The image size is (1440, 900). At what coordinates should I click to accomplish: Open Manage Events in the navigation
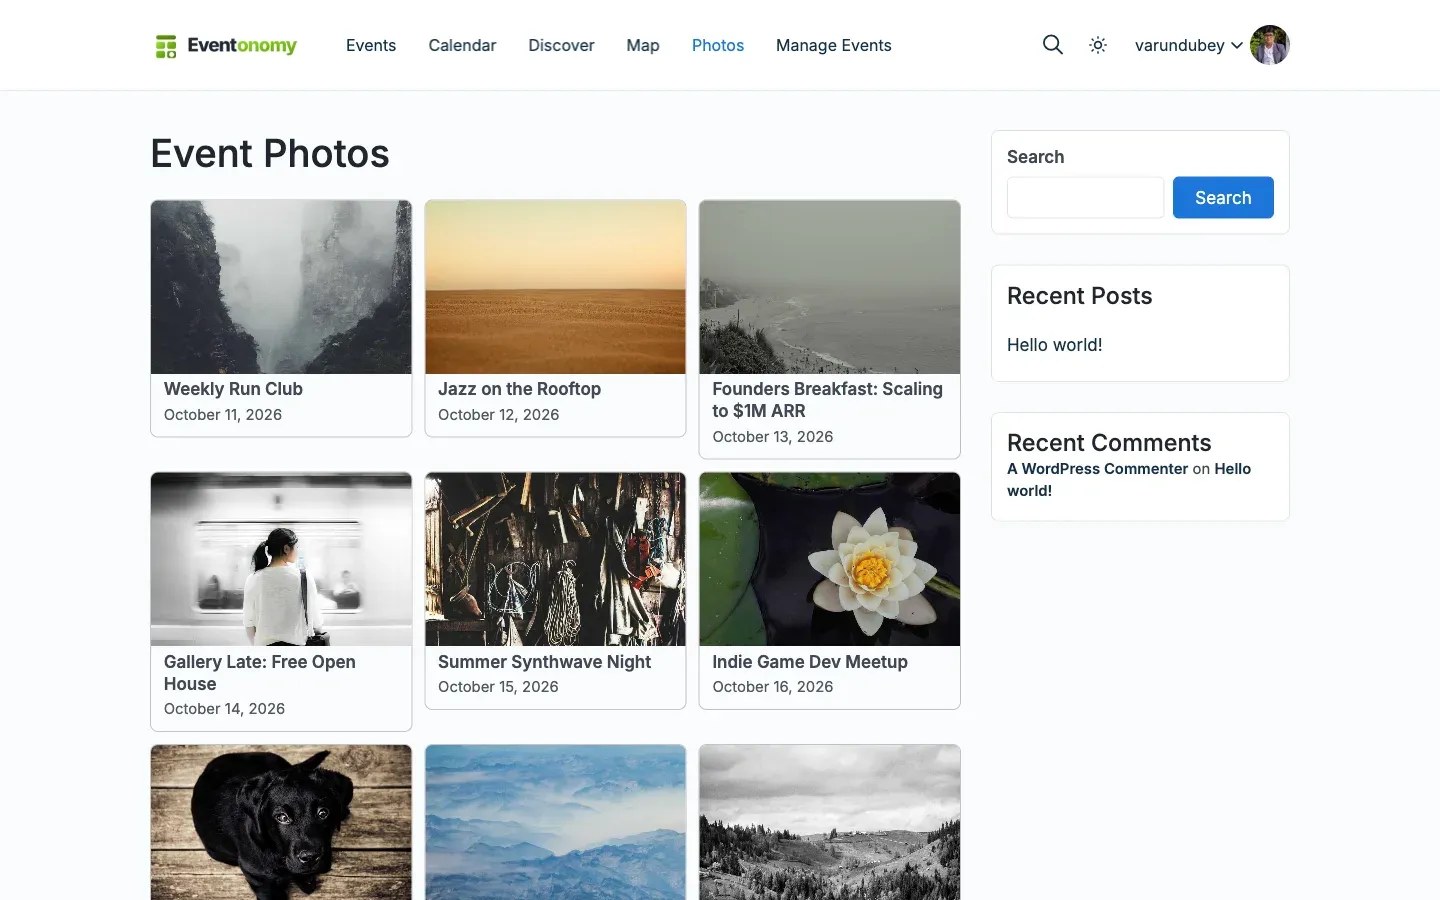[x=834, y=46]
